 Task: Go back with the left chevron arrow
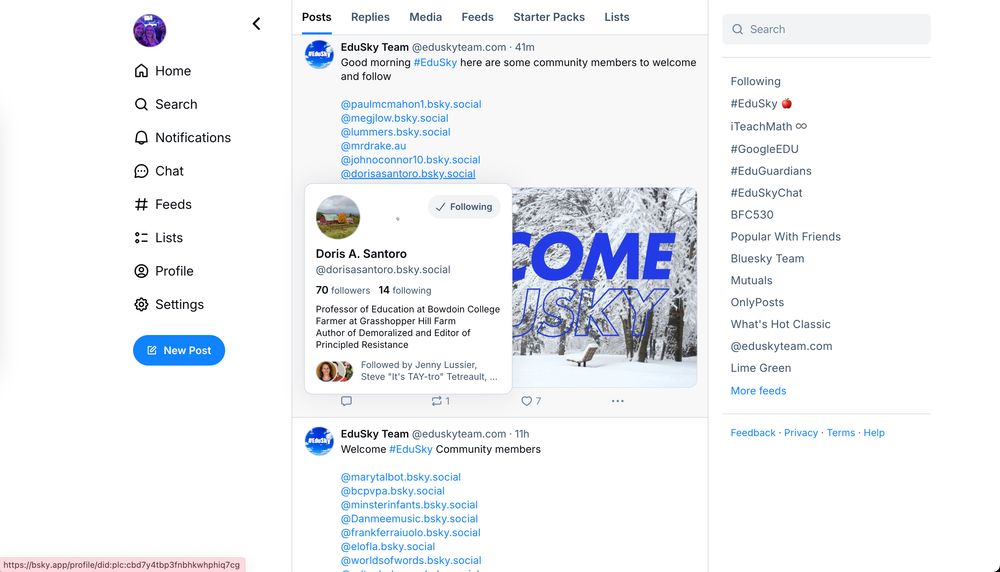[x=256, y=24]
